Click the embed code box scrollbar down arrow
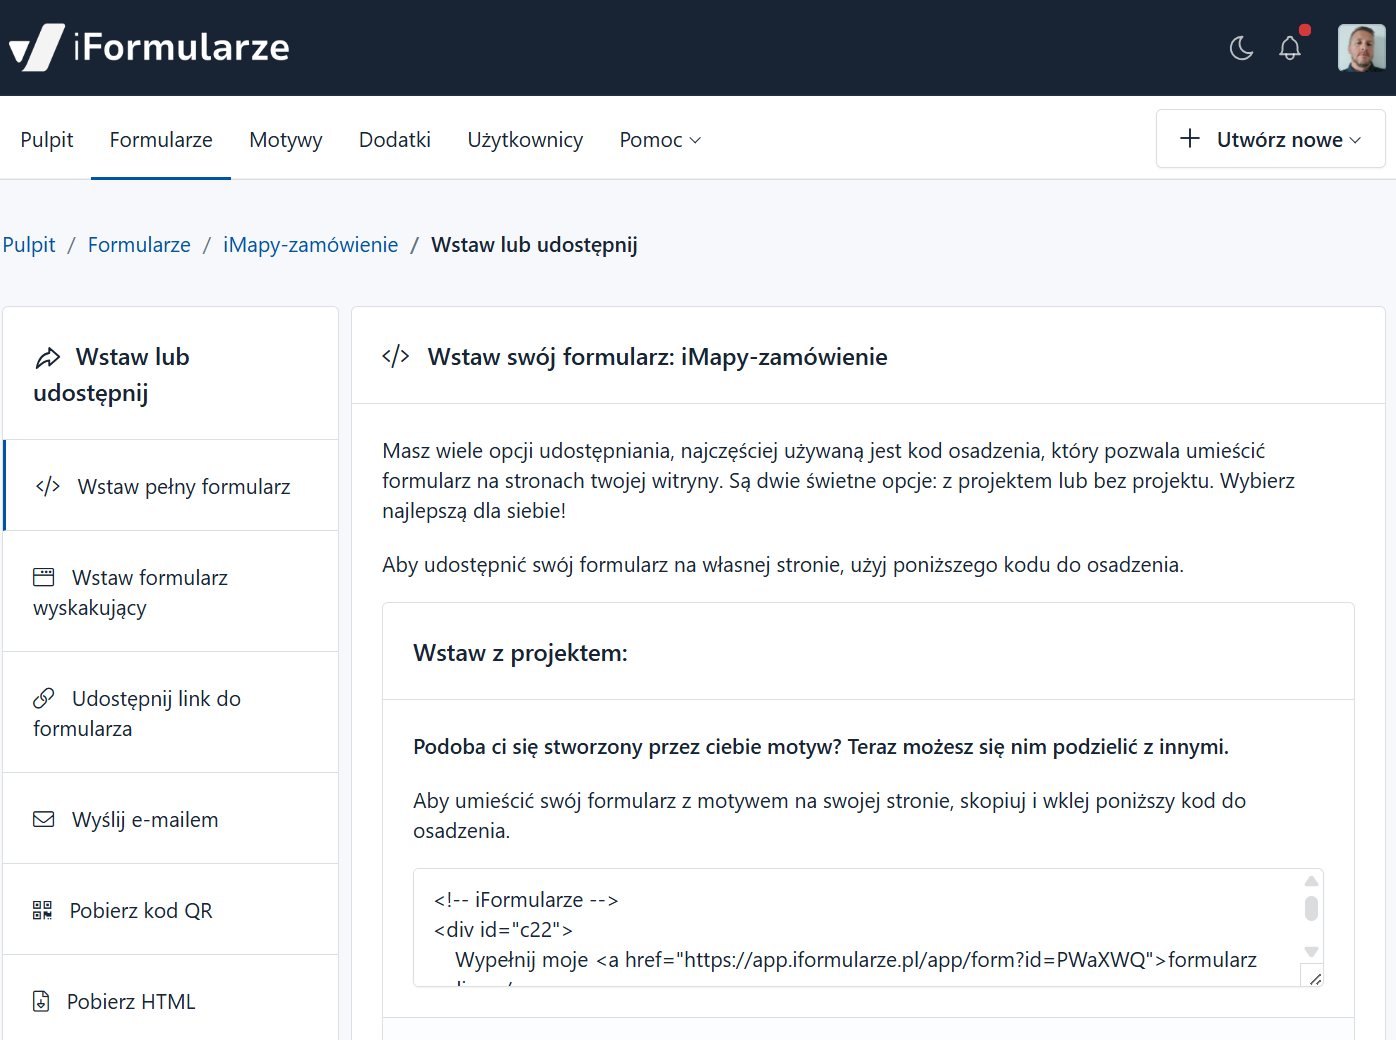This screenshot has width=1396, height=1040. pos(1311,952)
